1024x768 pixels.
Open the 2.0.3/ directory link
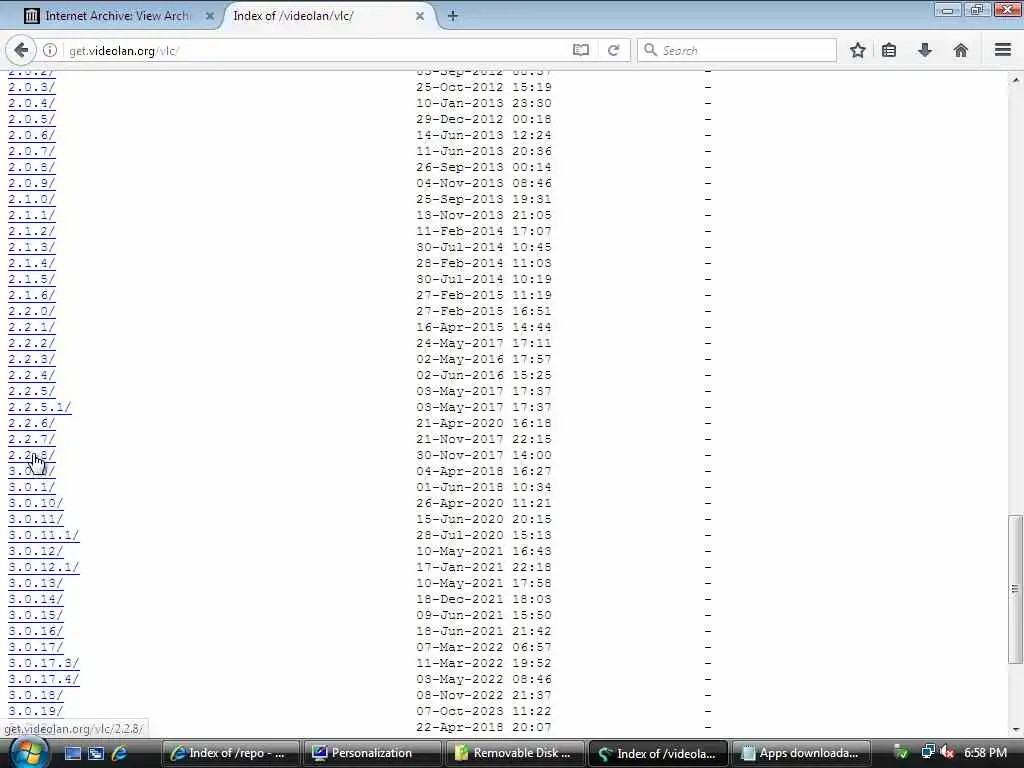[x=31, y=87]
